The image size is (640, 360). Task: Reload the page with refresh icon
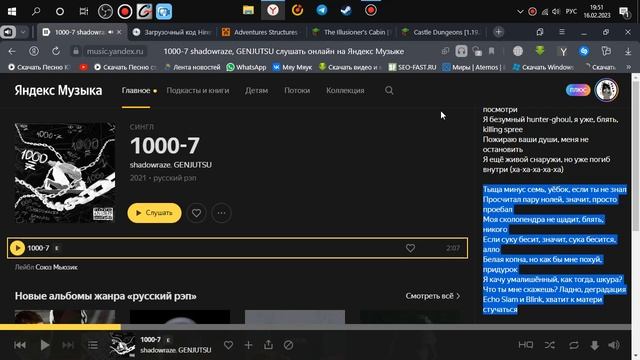(x=56, y=51)
